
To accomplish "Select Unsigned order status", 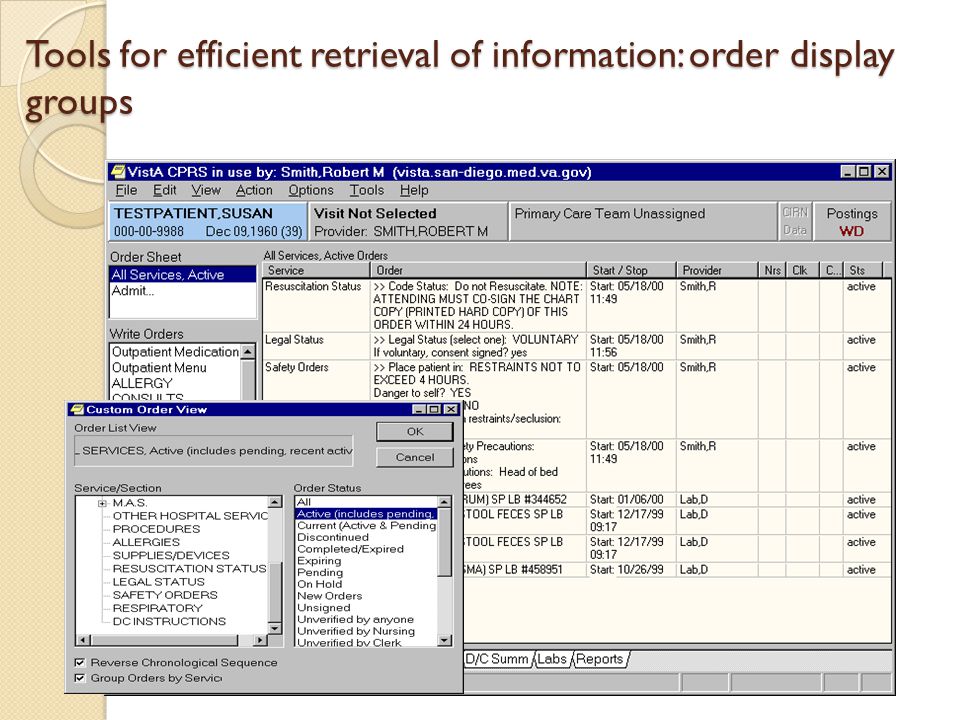I will point(366,607).
